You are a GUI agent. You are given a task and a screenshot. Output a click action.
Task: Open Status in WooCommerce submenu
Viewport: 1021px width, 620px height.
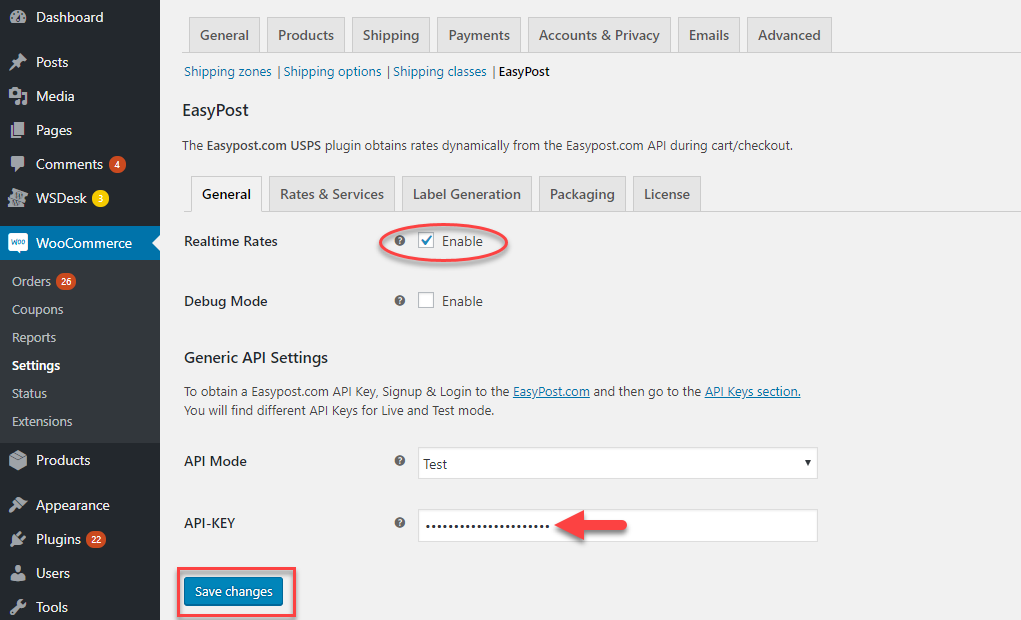click(x=29, y=393)
